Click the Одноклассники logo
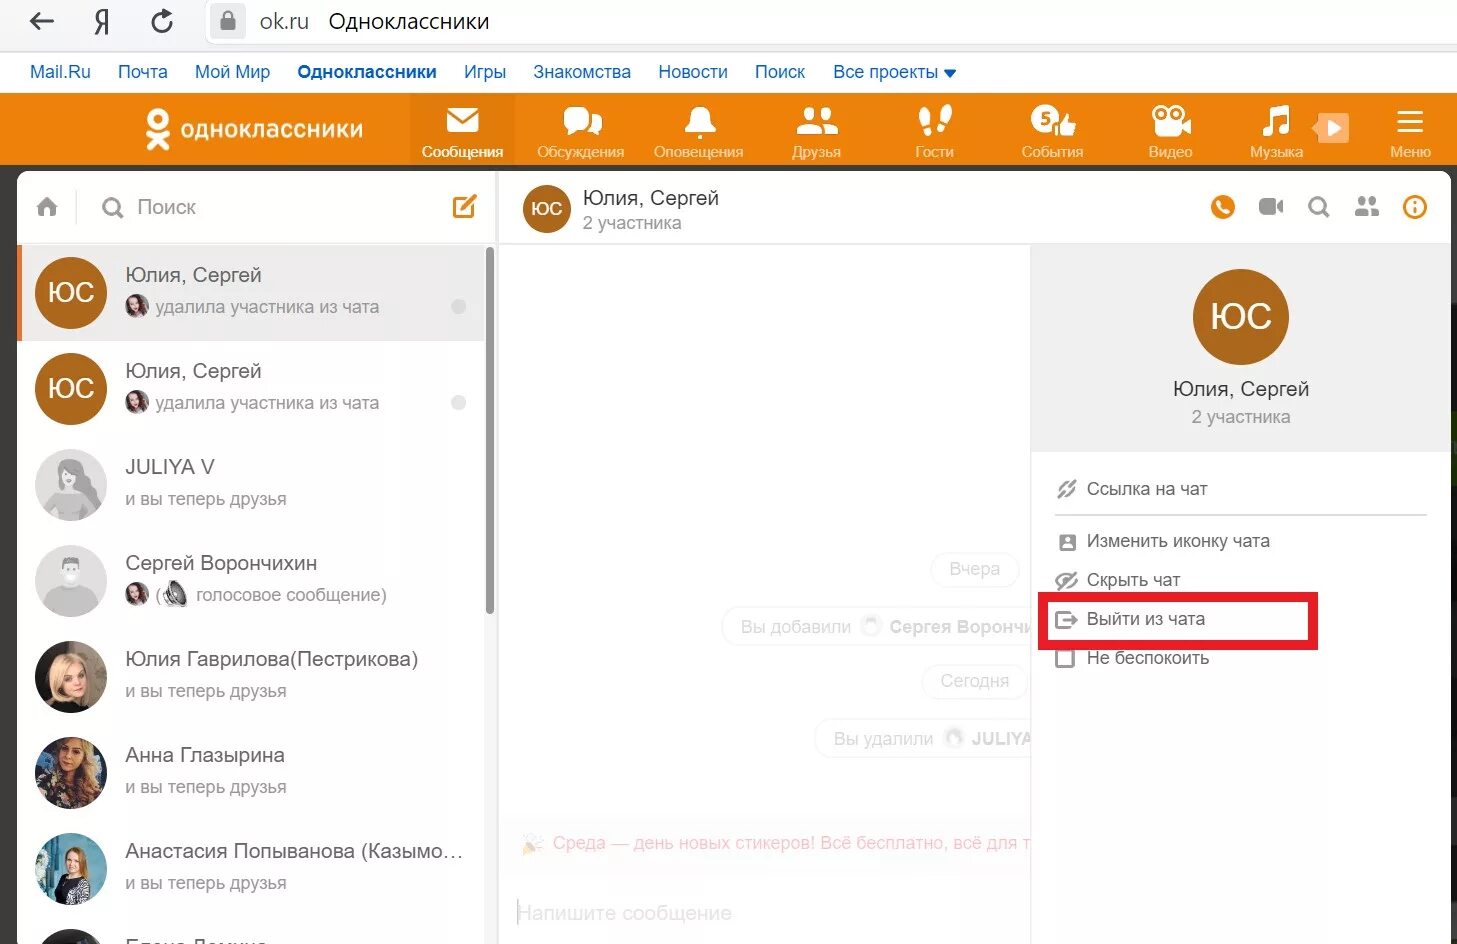1457x944 pixels. pyautogui.click(x=254, y=129)
